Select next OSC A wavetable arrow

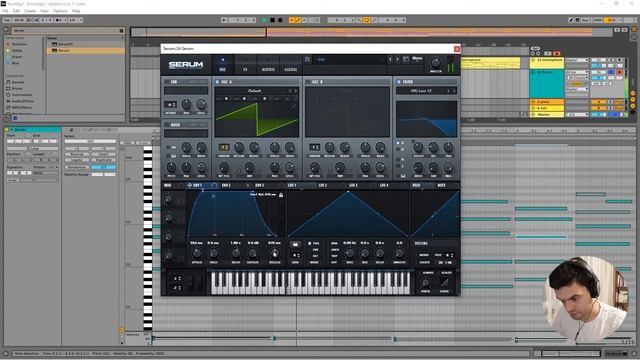(x=296, y=91)
